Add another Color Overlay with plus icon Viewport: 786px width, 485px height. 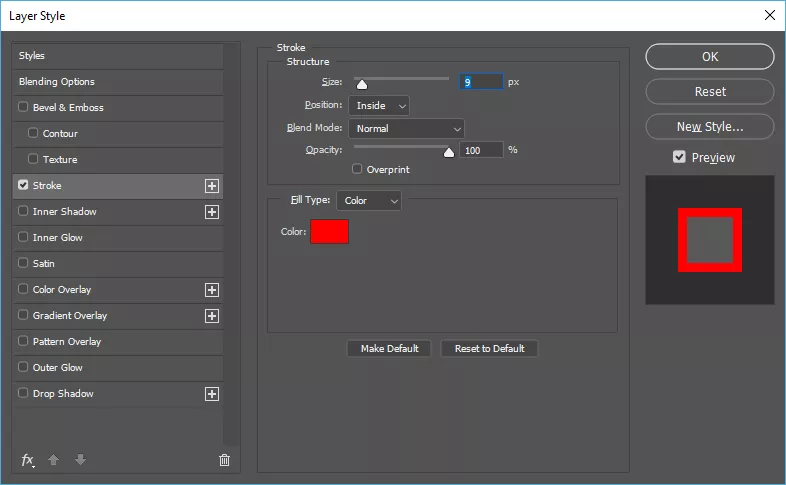pos(212,290)
